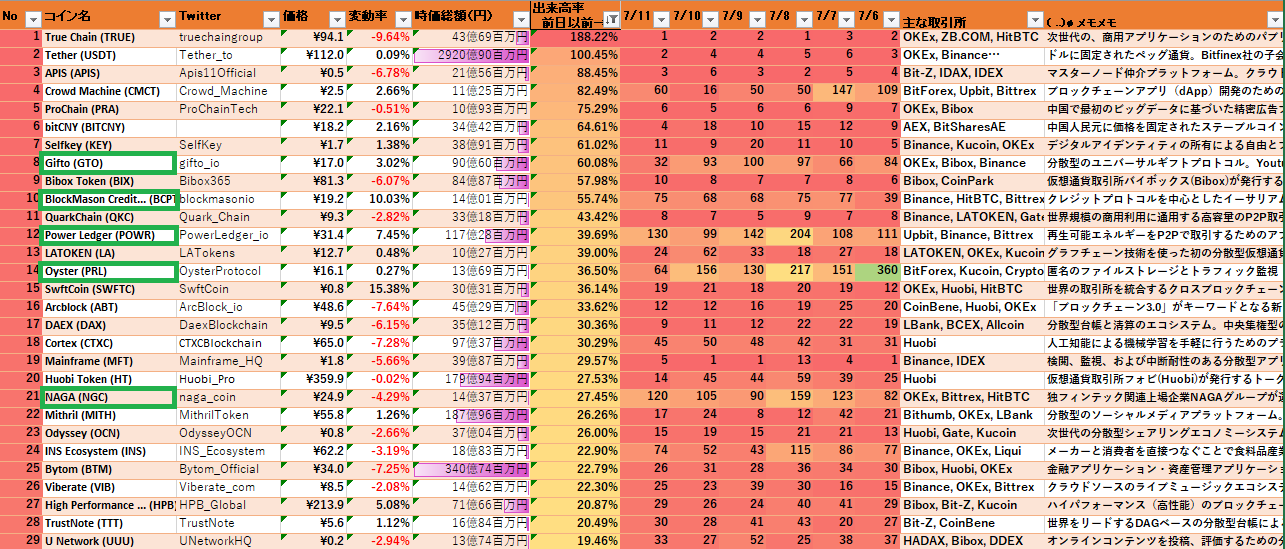Expand the Twitter column filter dropdown
Image resolution: width=1285 pixels, height=549 pixels.
tap(270, 19)
